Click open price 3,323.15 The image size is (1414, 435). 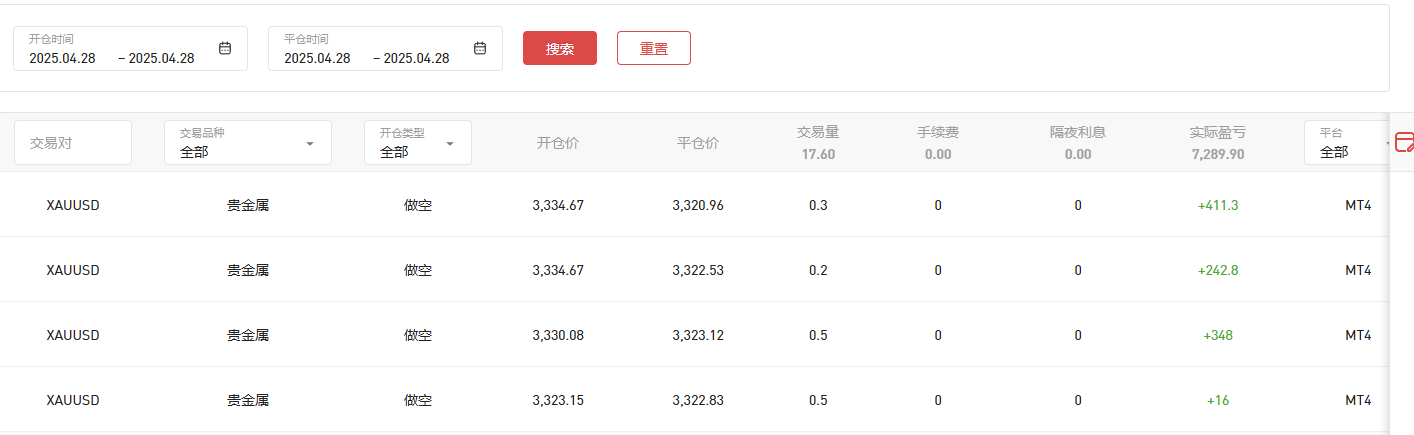point(558,400)
